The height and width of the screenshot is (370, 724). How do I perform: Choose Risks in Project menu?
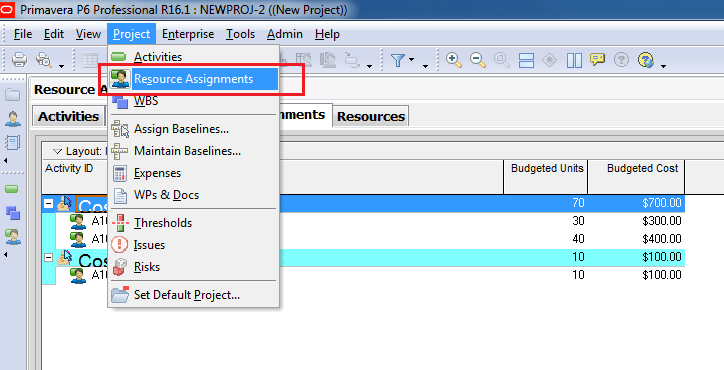(x=193, y=267)
